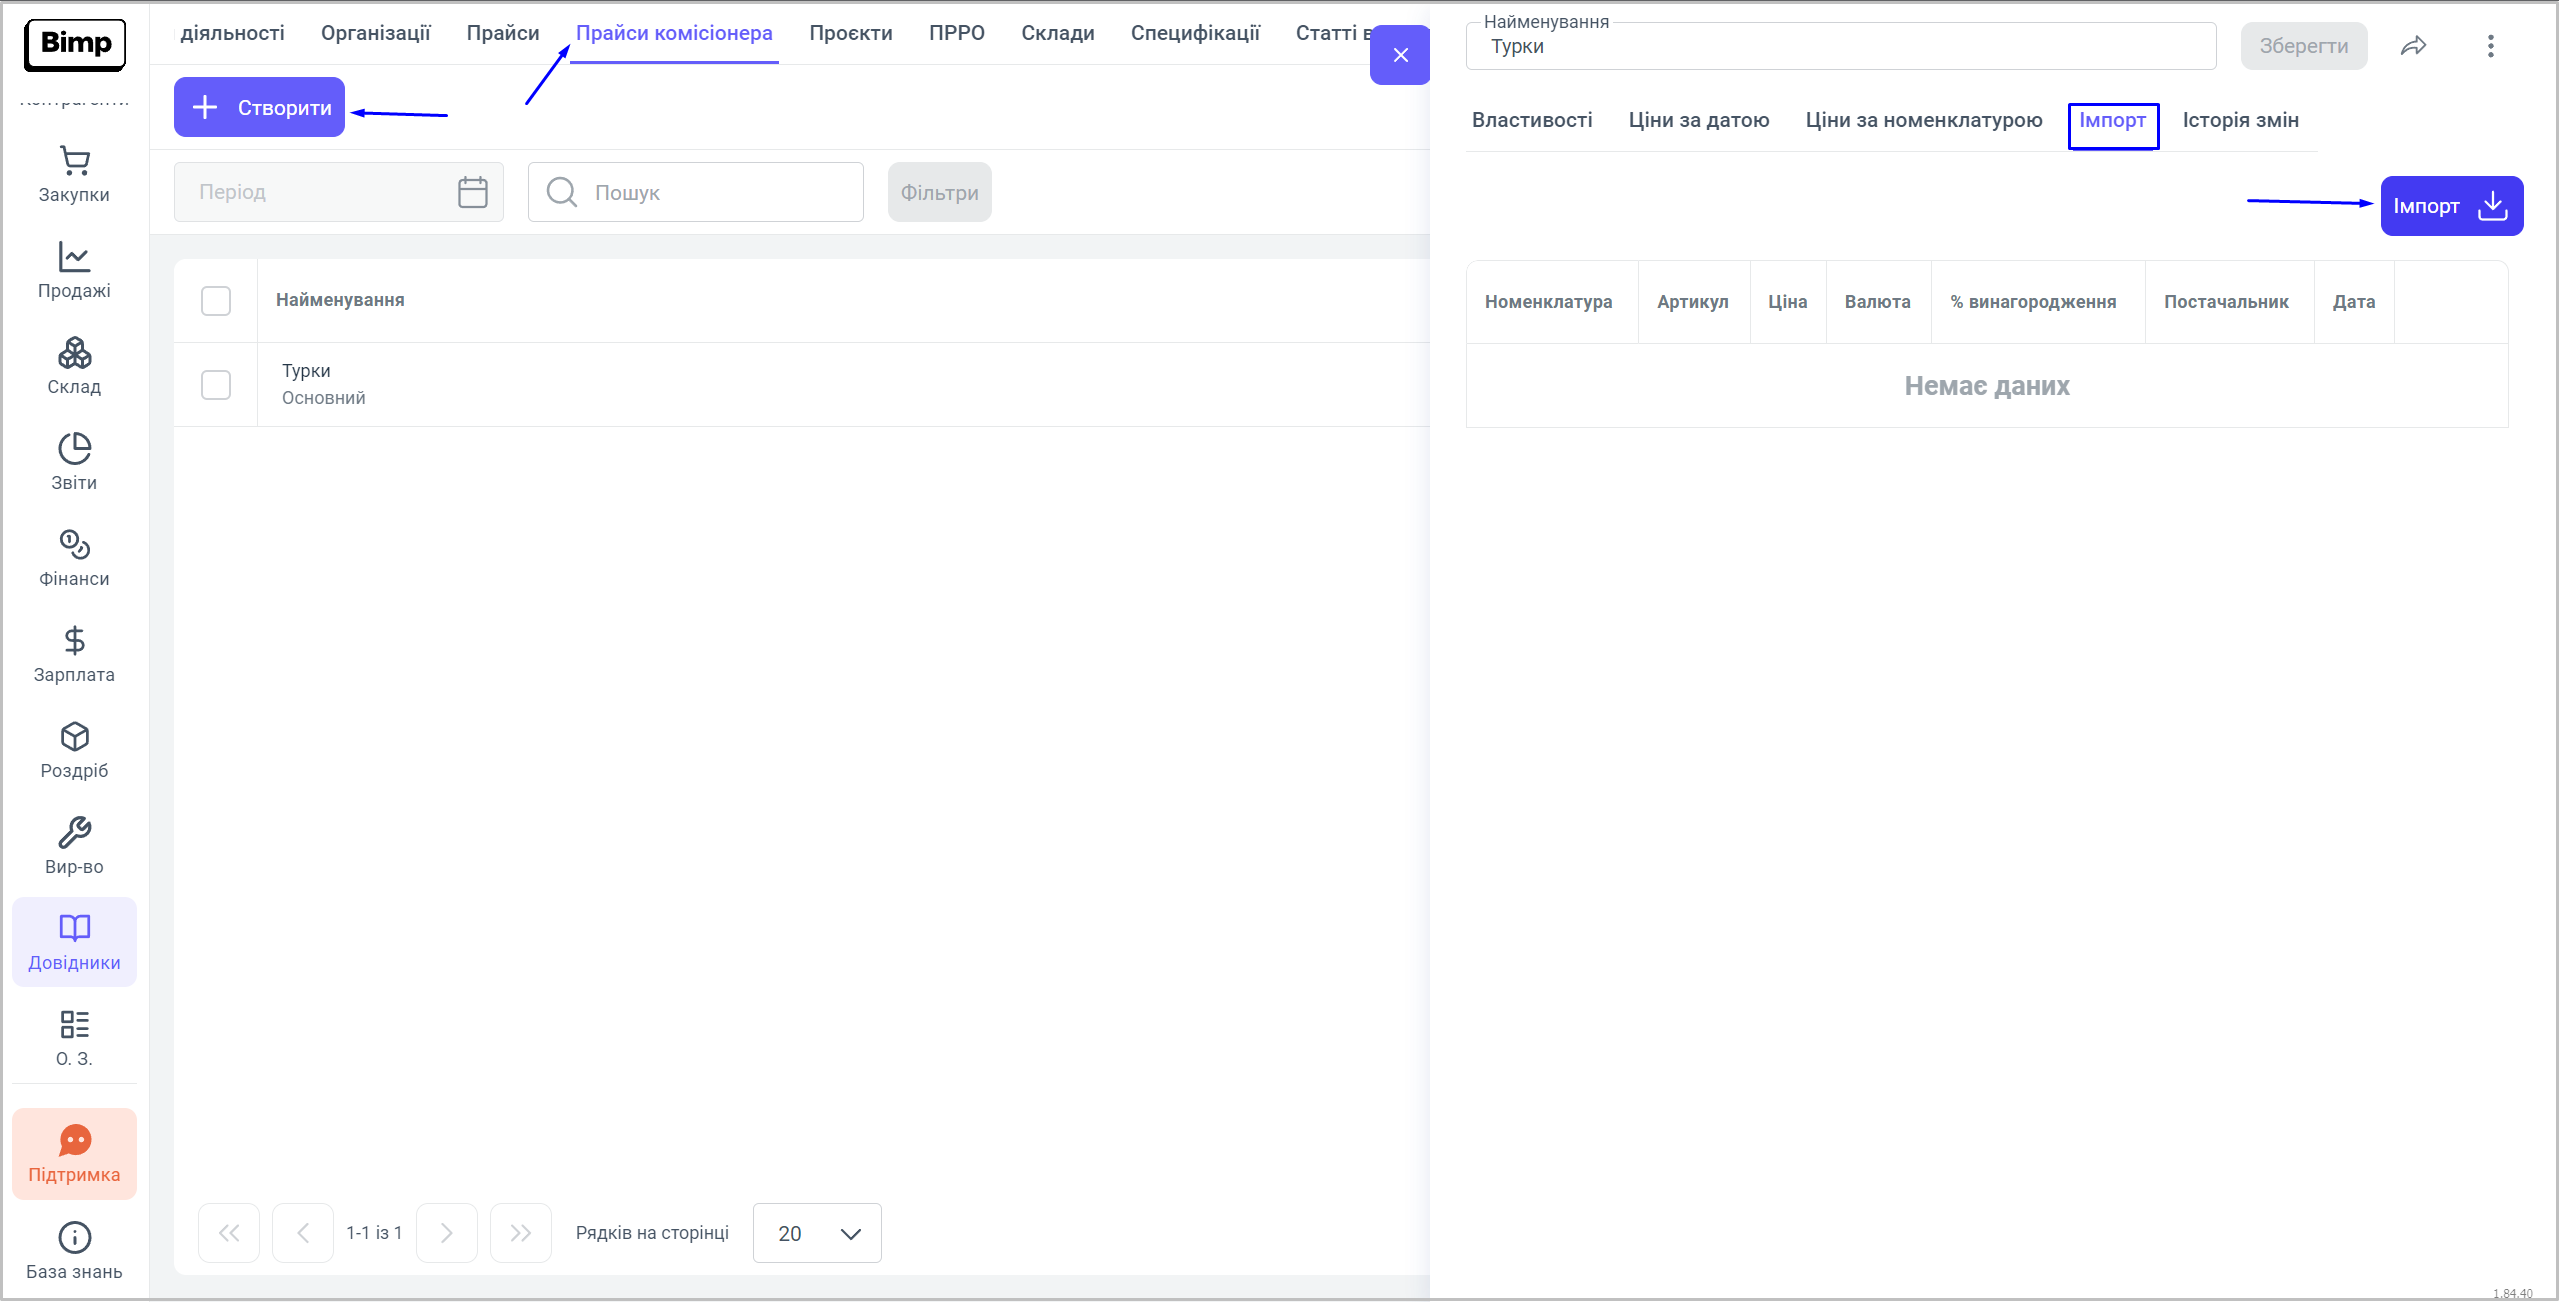This screenshot has width=2559, height=1302.
Task: Open the Закупки shopping cart section
Action: (74, 175)
